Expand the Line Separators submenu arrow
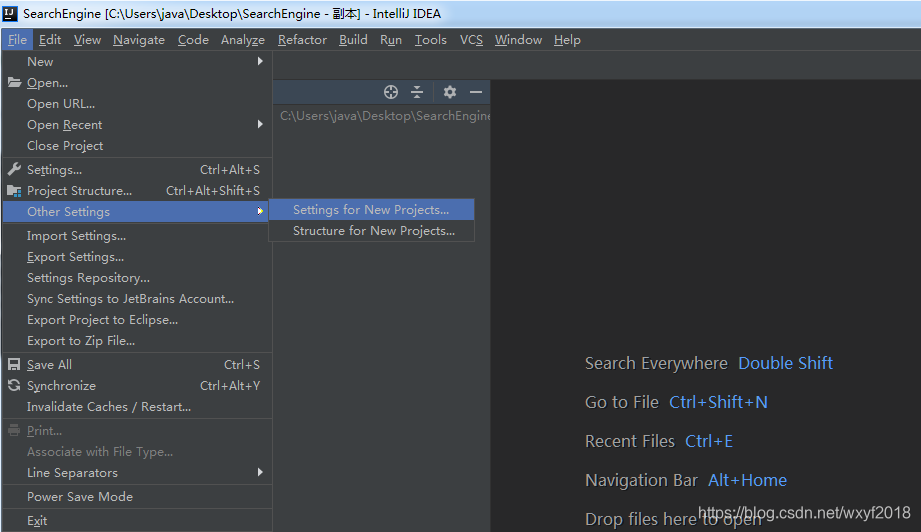The width and height of the screenshot is (921, 532). [260, 472]
